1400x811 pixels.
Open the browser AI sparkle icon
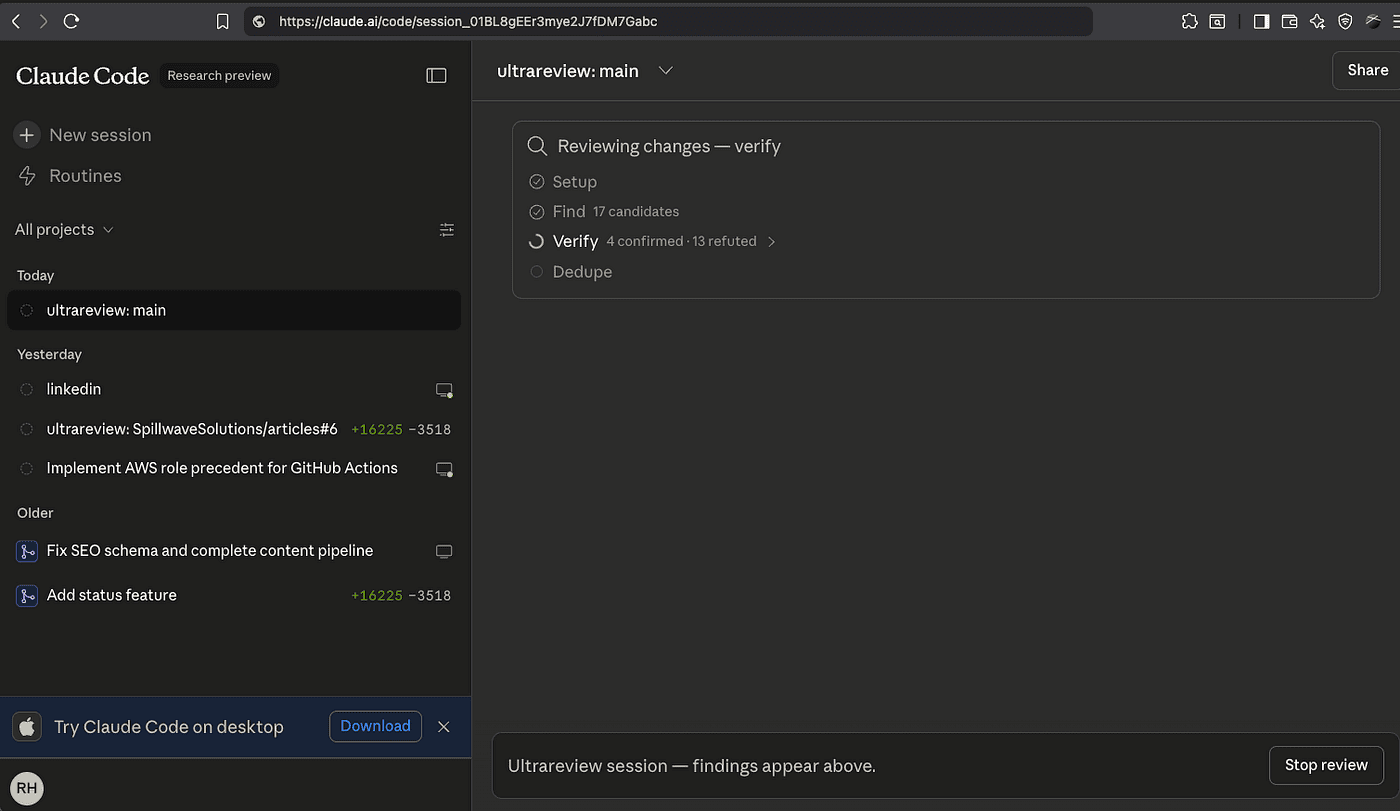1317,21
